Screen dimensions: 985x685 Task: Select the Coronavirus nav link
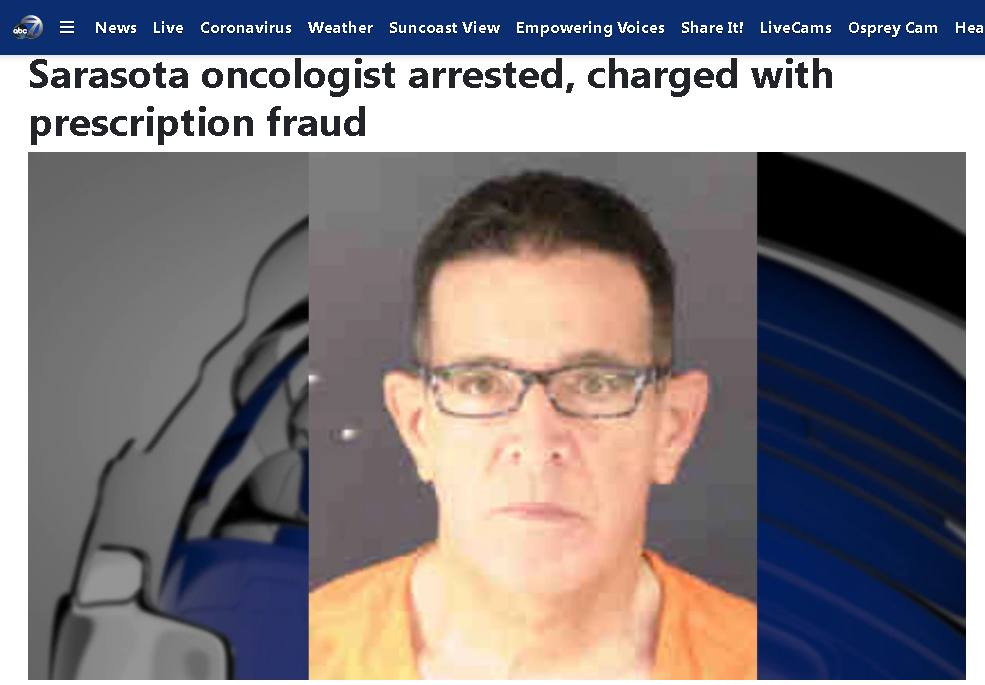click(246, 28)
